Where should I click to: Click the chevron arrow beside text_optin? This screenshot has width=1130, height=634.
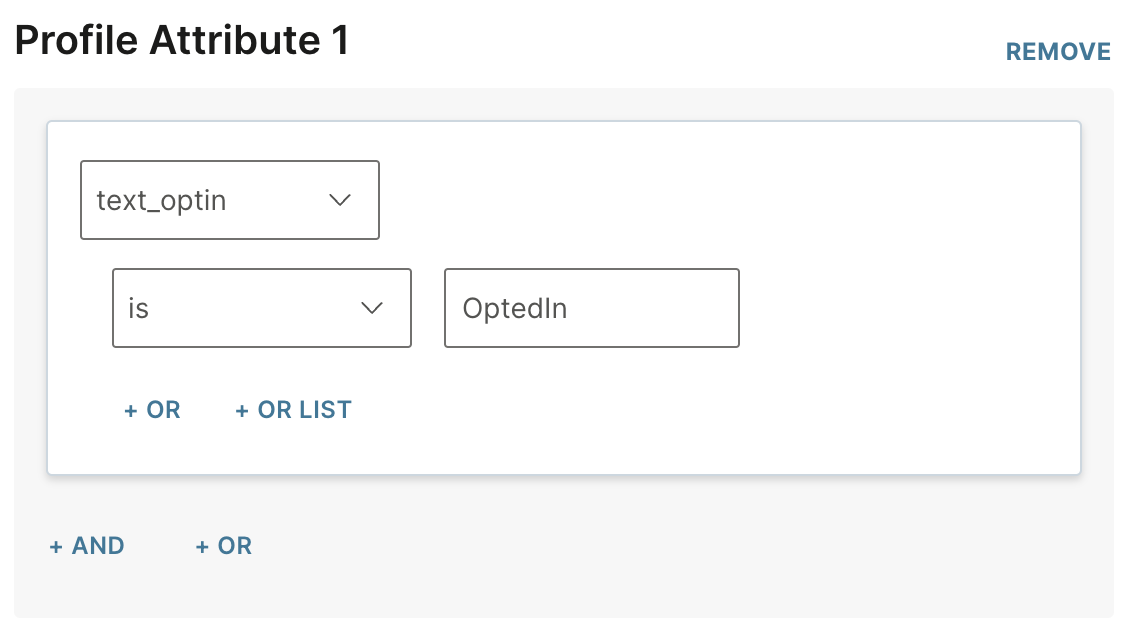pyautogui.click(x=340, y=200)
